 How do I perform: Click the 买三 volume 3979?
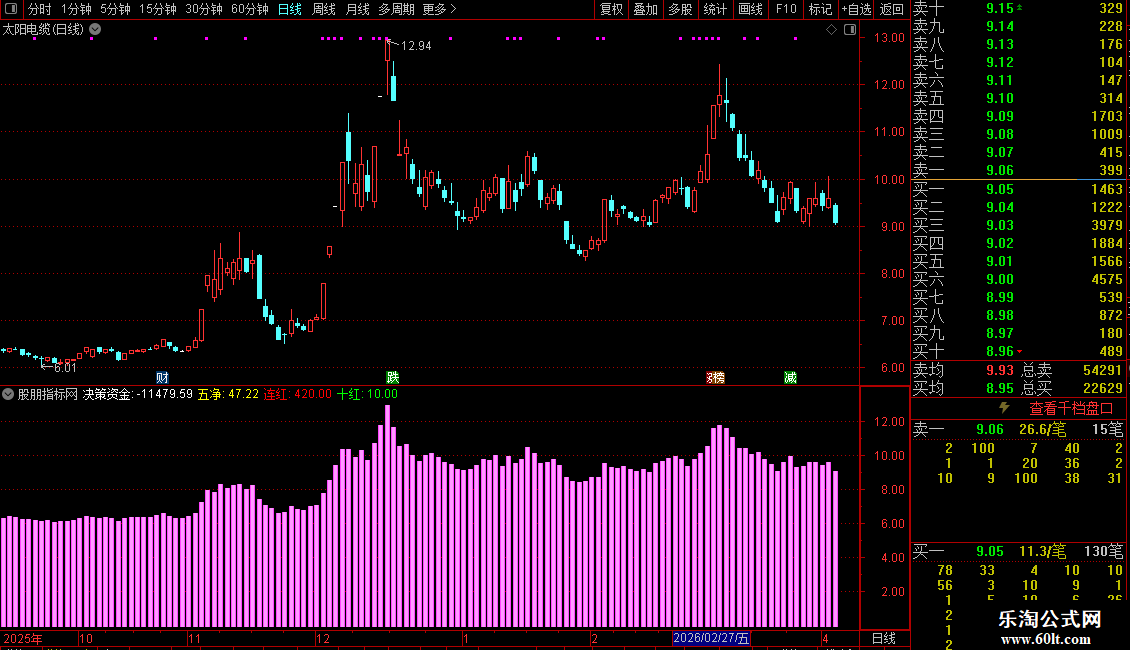tap(1106, 225)
